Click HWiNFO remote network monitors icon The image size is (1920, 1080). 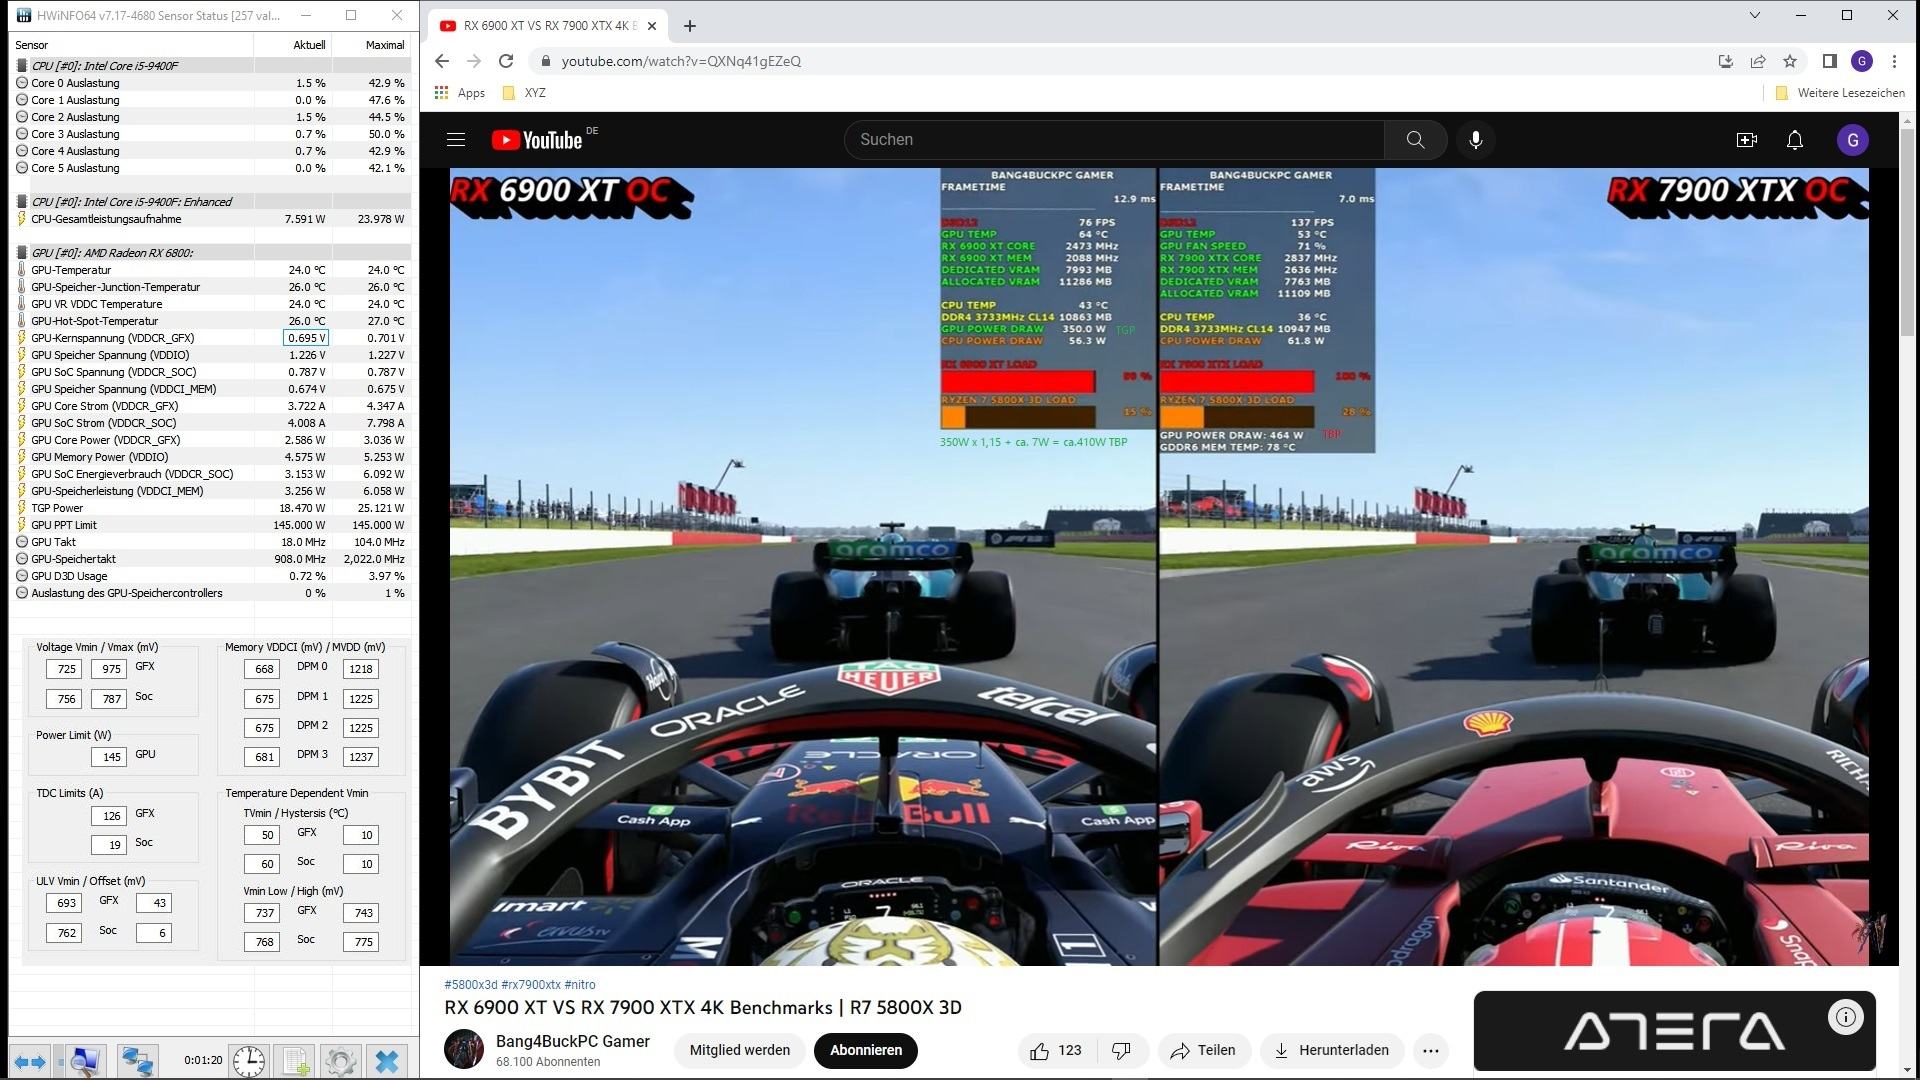(x=136, y=1061)
